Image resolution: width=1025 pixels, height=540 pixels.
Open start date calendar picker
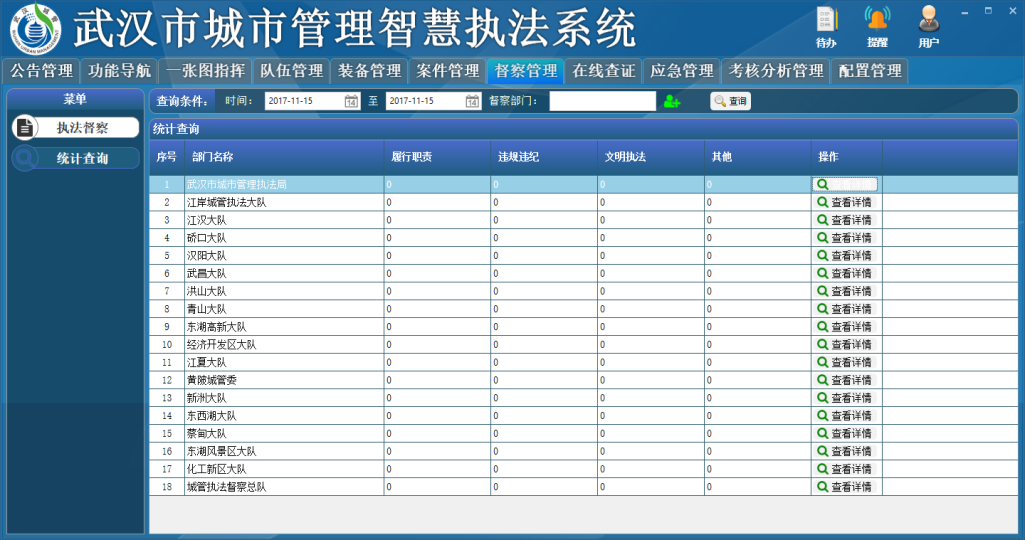(x=351, y=101)
